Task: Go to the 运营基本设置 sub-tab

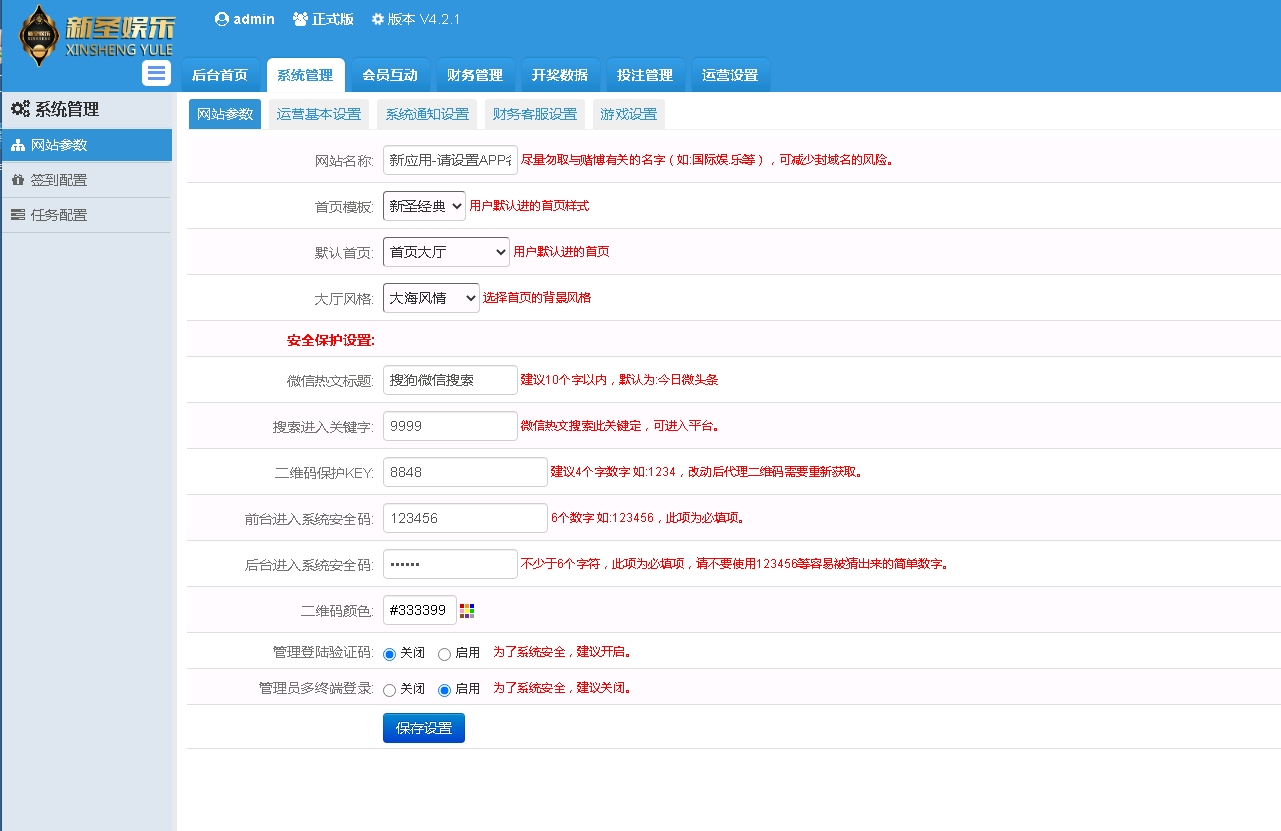Action: [319, 114]
